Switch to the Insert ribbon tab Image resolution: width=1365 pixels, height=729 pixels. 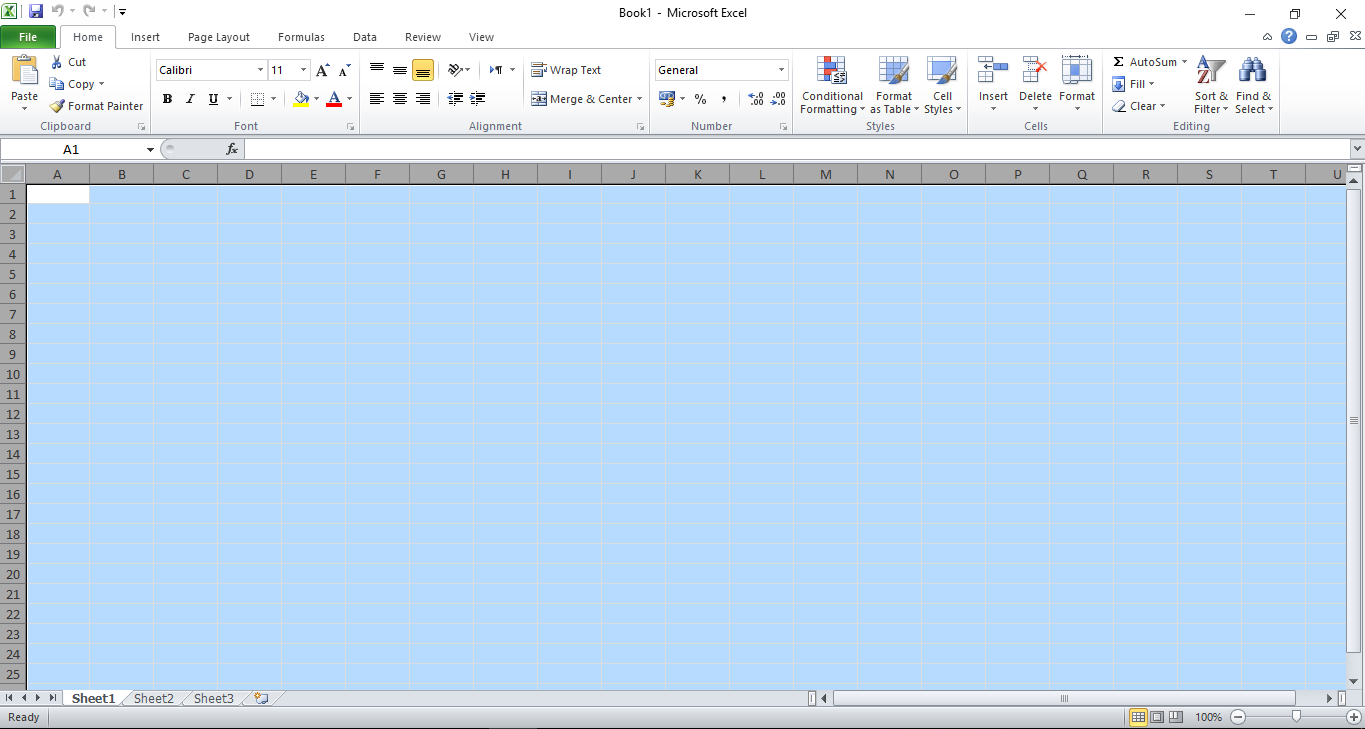pos(145,37)
